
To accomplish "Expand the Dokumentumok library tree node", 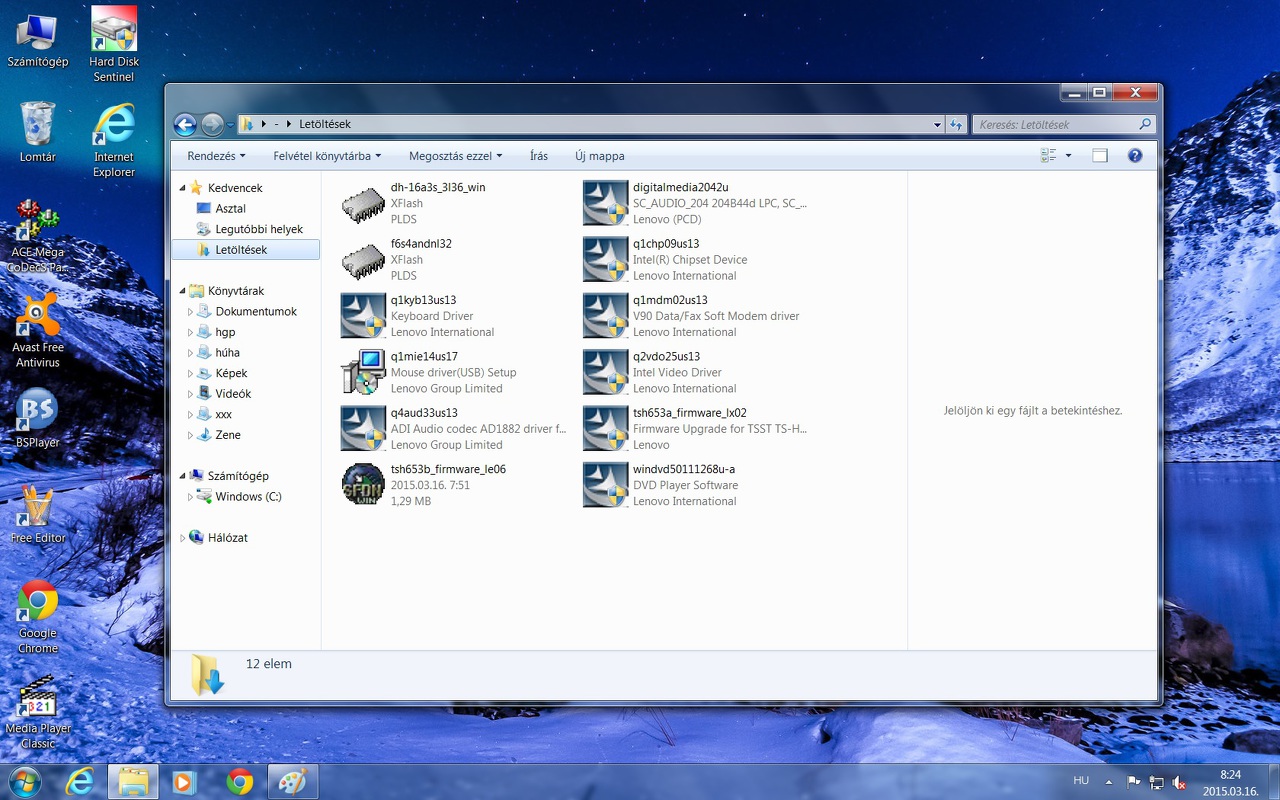I will (191, 312).
